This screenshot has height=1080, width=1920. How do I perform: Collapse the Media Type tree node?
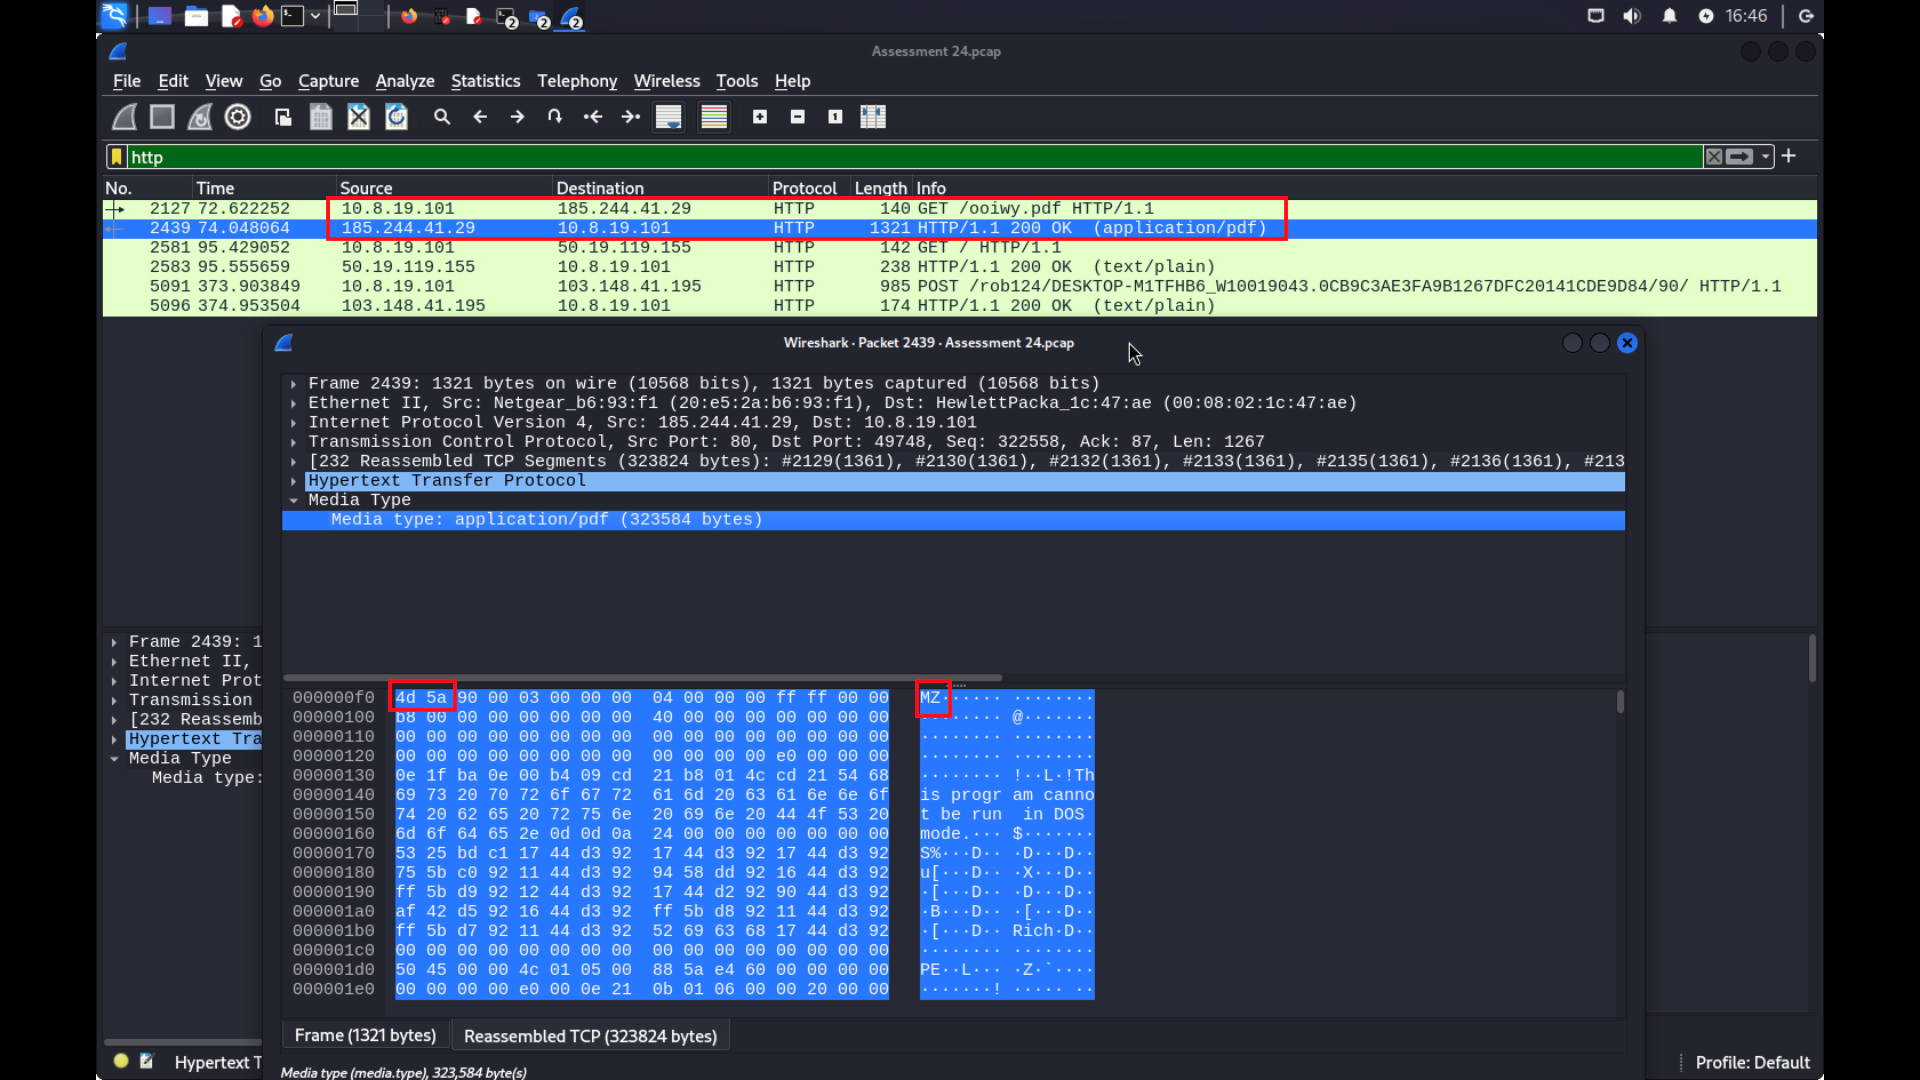click(x=294, y=500)
